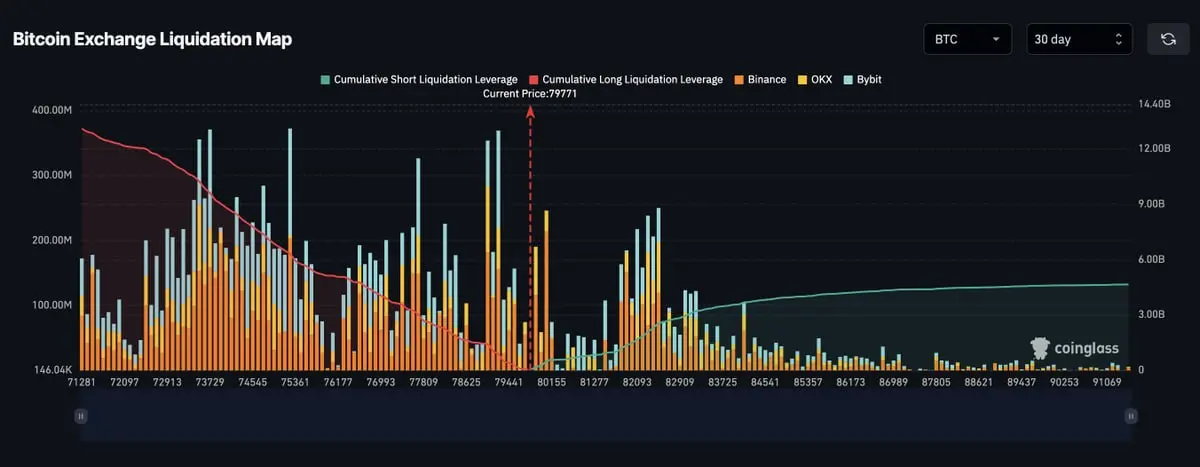Toggle Cumulative Short Liquidation Leverage legend
Viewport: 1200px width, 467px height.
(x=418, y=79)
